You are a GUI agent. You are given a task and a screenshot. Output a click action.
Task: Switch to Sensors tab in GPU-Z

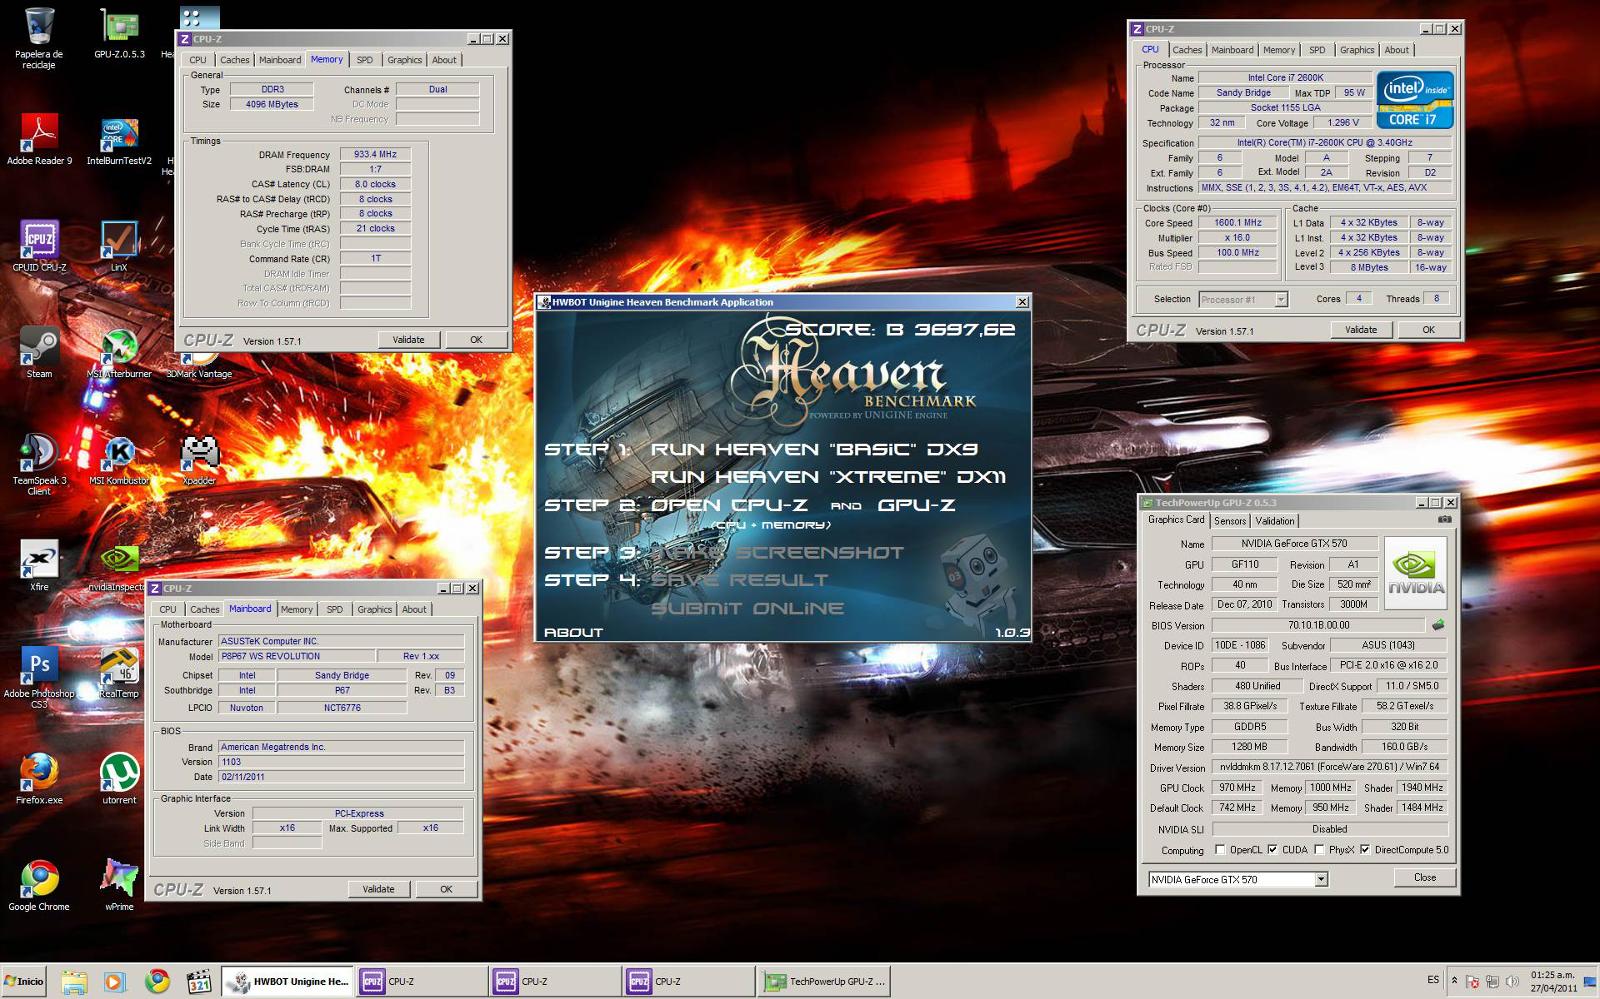pos(1230,521)
